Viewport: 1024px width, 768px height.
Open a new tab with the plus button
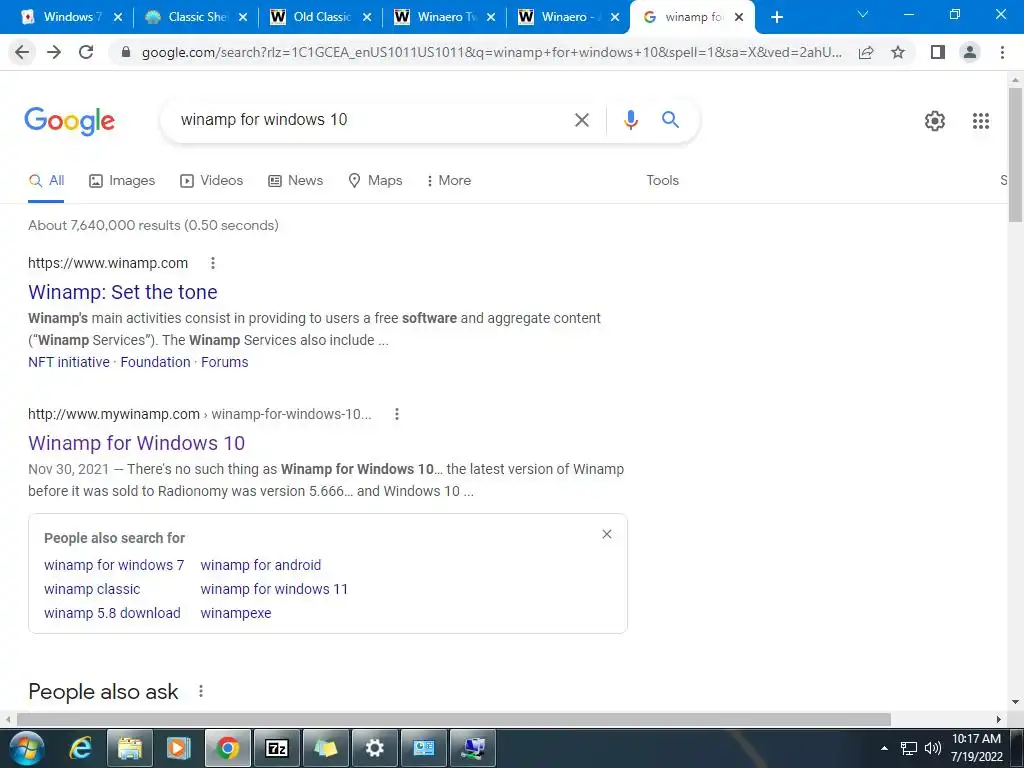776,17
